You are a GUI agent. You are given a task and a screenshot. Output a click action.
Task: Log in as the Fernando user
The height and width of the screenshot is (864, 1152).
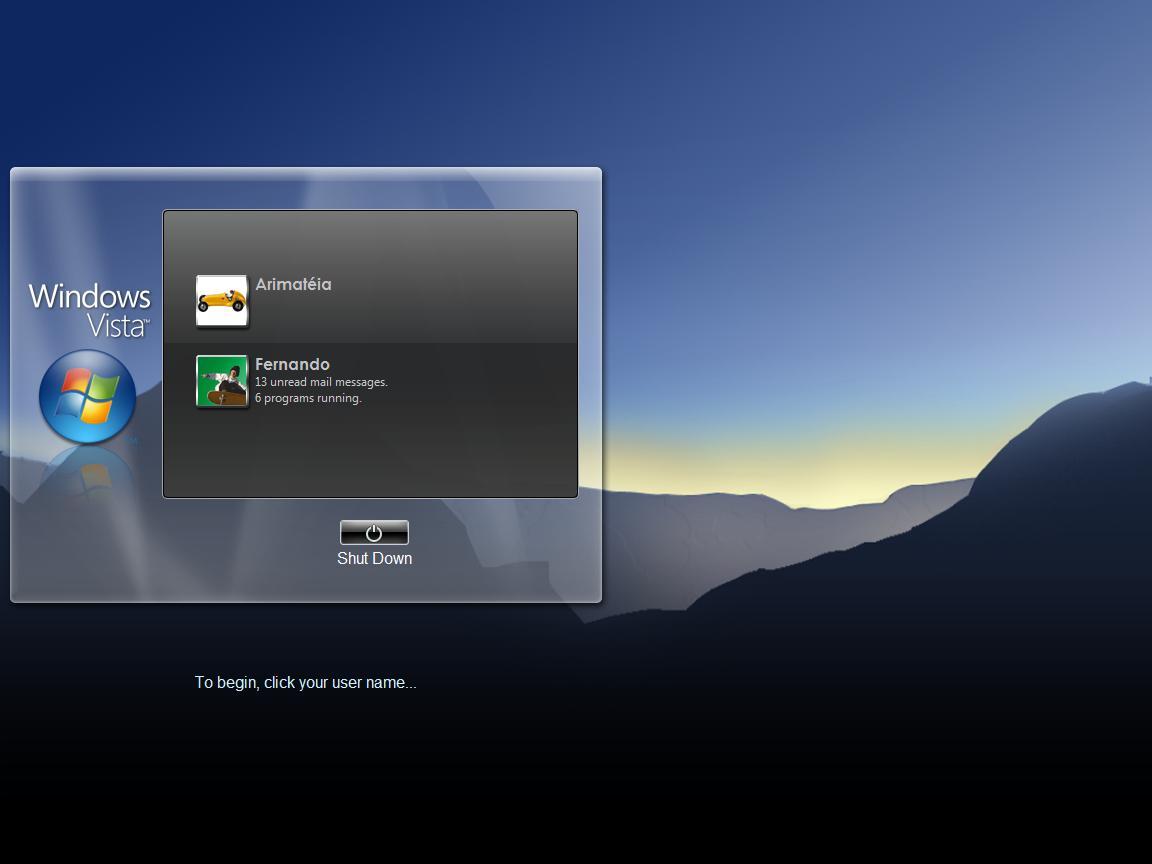(x=292, y=364)
